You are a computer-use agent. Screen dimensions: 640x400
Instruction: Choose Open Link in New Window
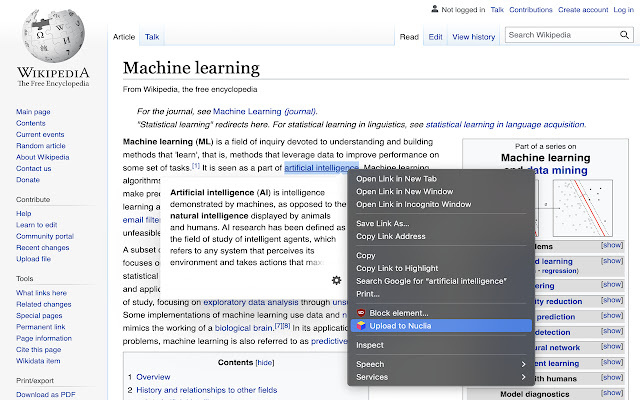pos(441,191)
